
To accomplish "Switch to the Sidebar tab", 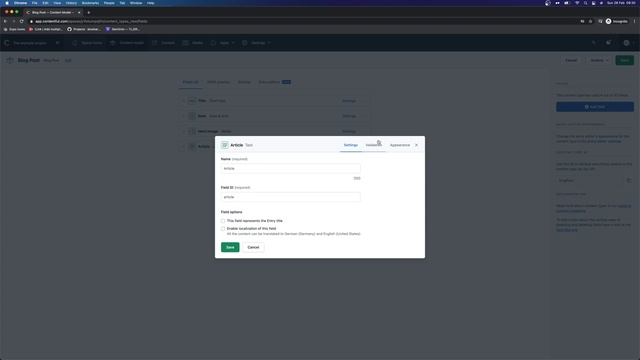I will coord(244,82).
